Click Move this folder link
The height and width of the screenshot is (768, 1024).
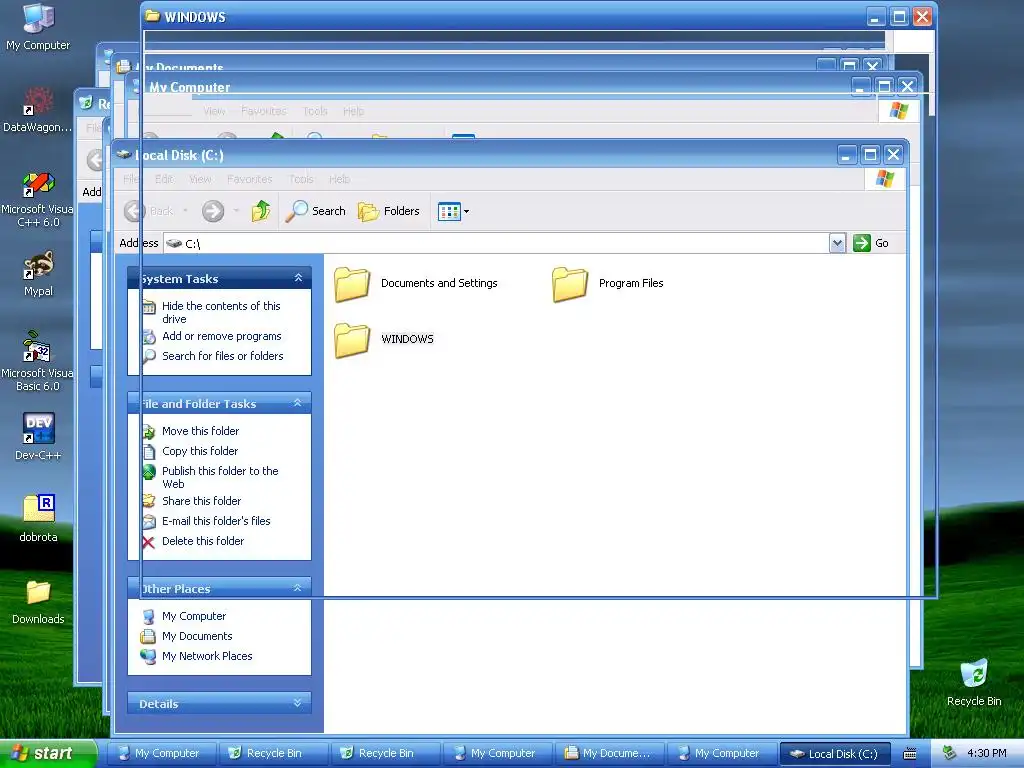click(x=200, y=431)
